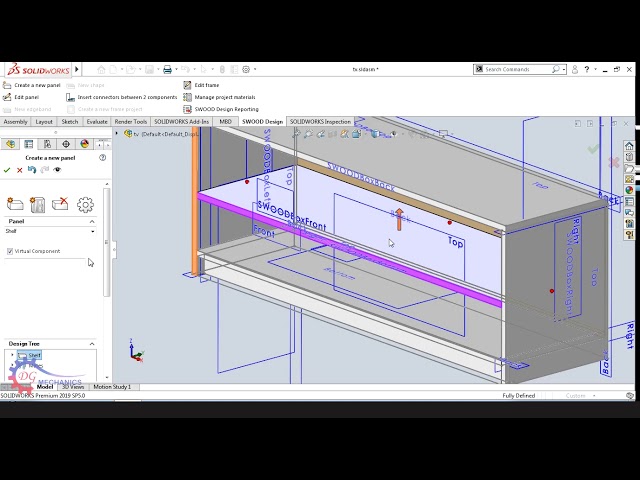Open the PropertyManager tab icon
640x480 pixels.
(x=29, y=144)
